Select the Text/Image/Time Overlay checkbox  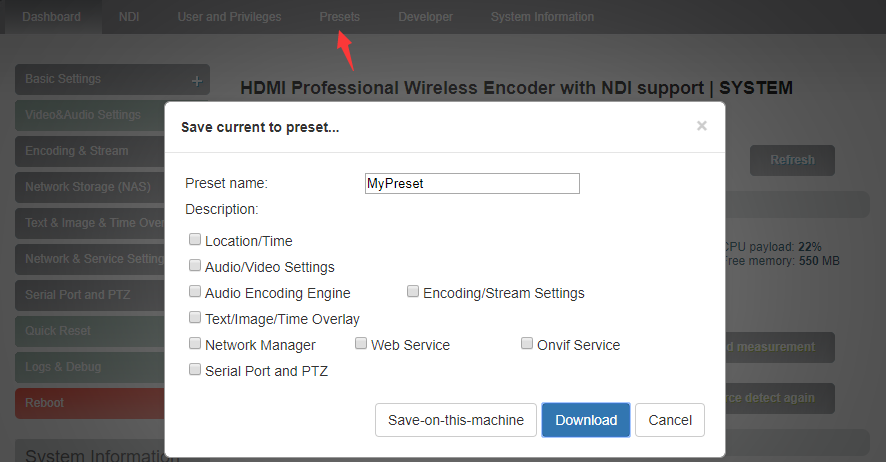(195, 317)
